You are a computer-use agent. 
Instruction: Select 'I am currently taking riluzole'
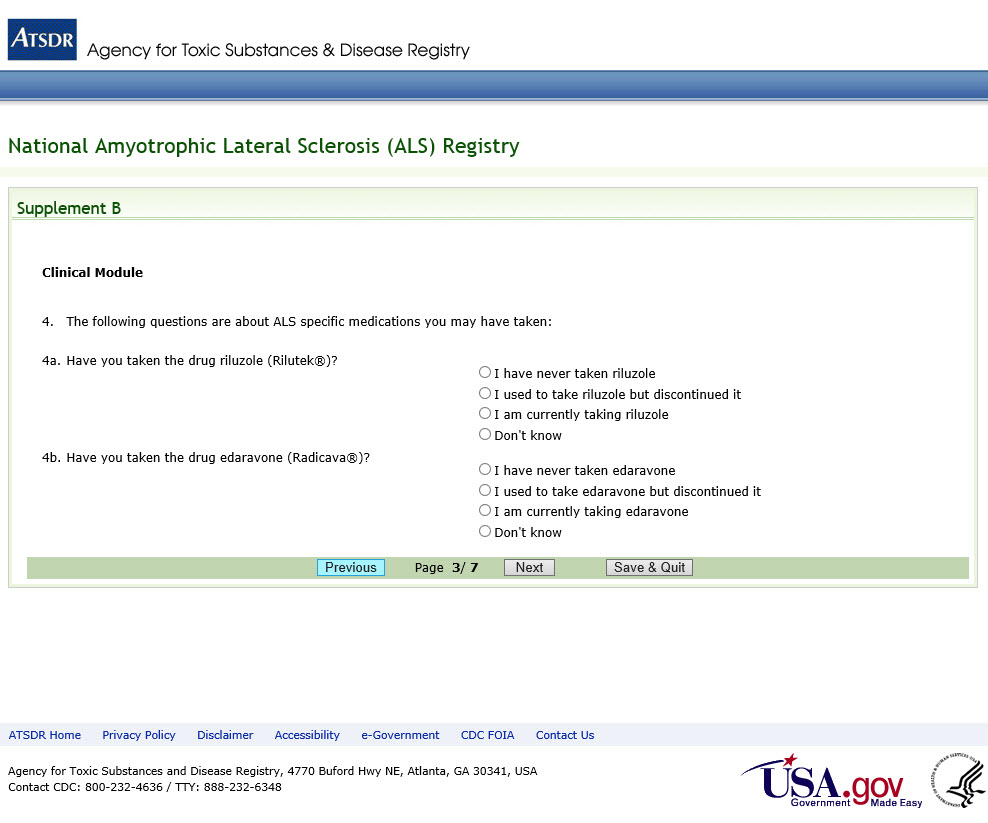[485, 413]
